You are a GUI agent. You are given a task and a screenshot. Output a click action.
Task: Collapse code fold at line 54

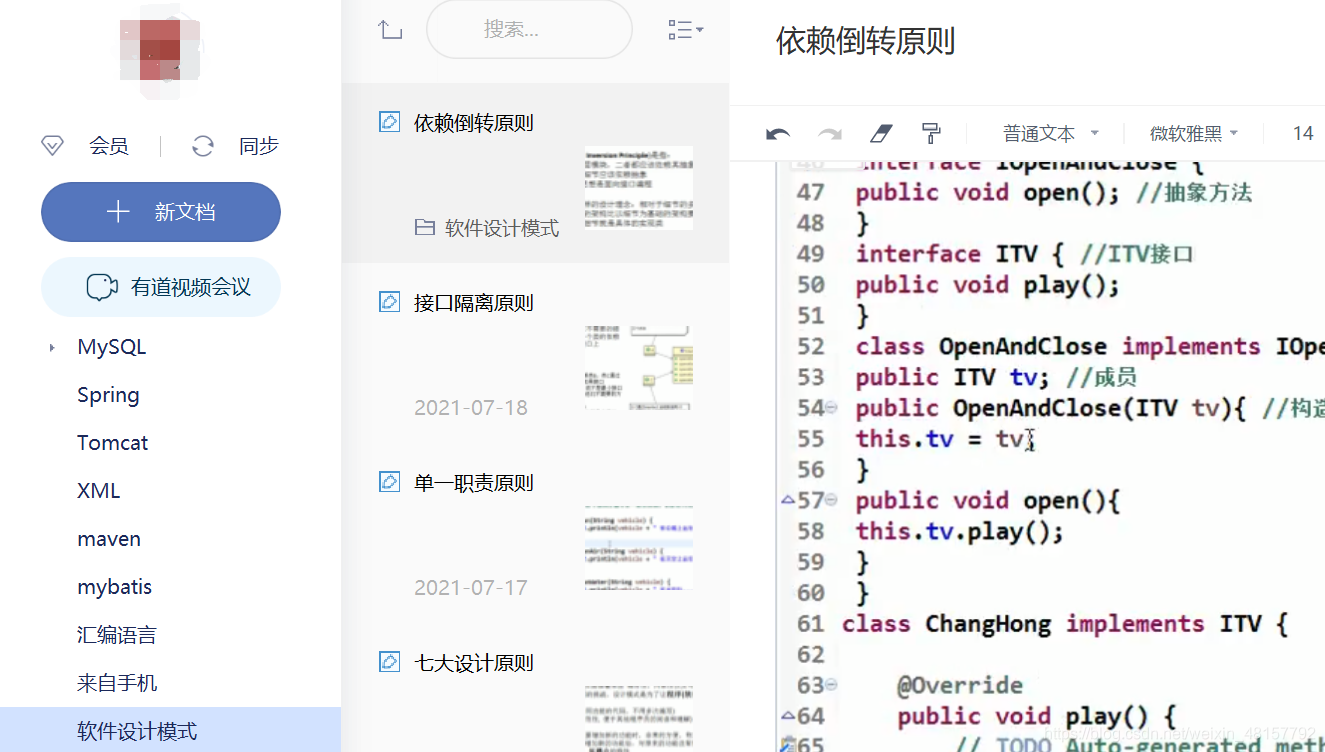(x=832, y=408)
